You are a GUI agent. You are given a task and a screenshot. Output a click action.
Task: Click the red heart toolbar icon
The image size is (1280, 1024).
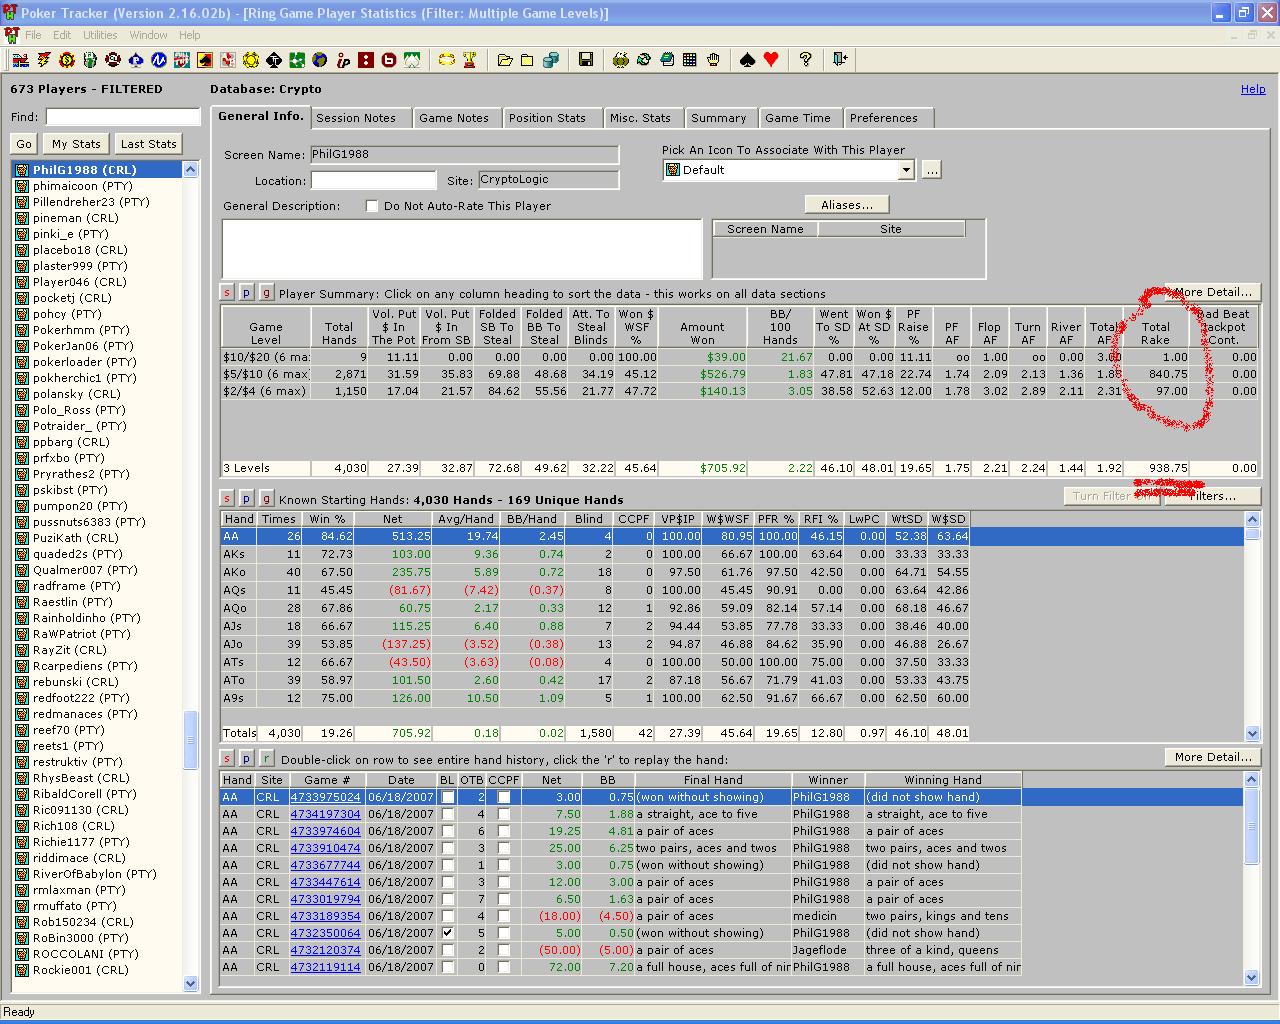tap(771, 60)
